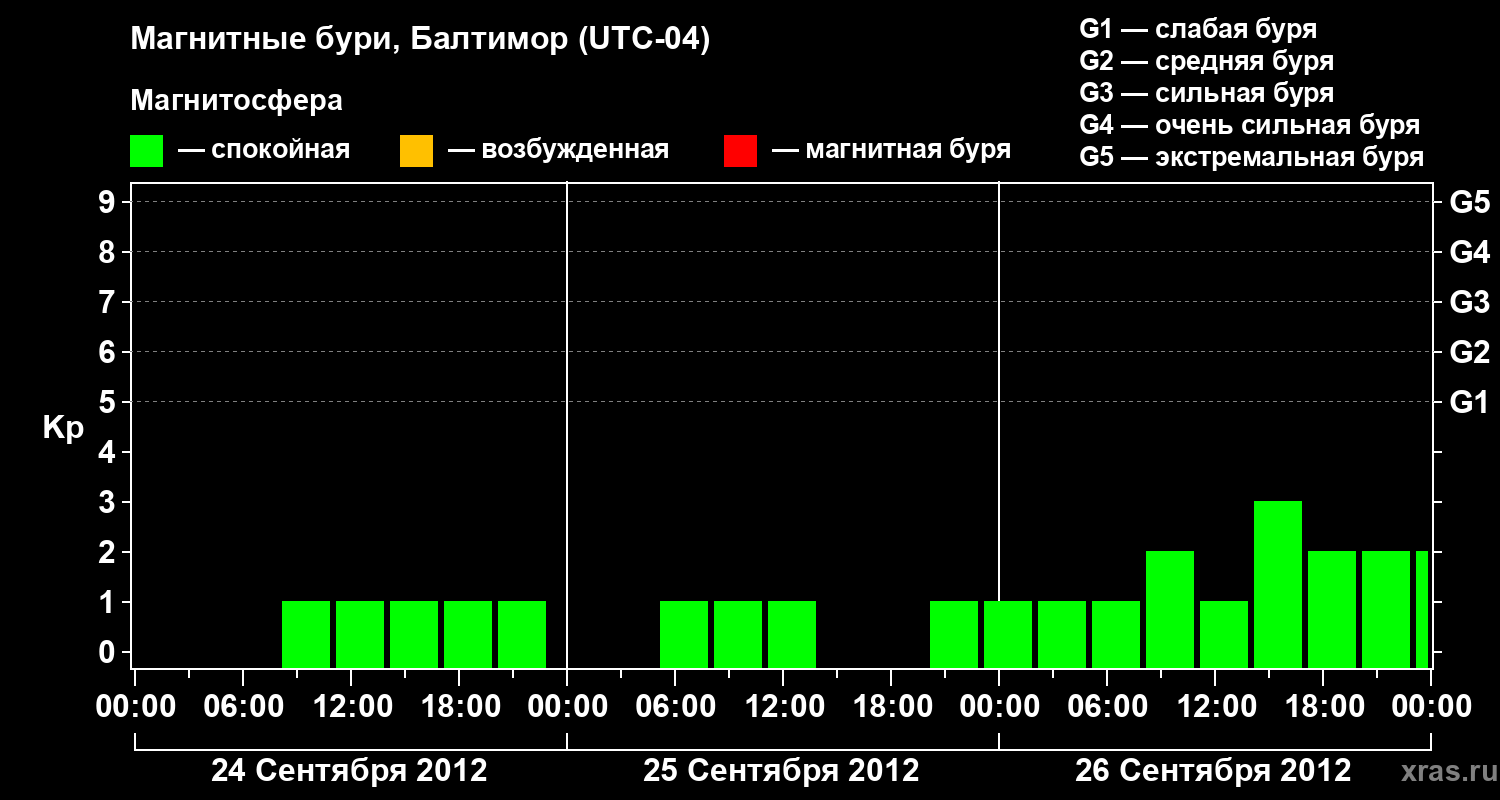Click the right-axis label G3
1500x800 pixels.
pos(1469,302)
